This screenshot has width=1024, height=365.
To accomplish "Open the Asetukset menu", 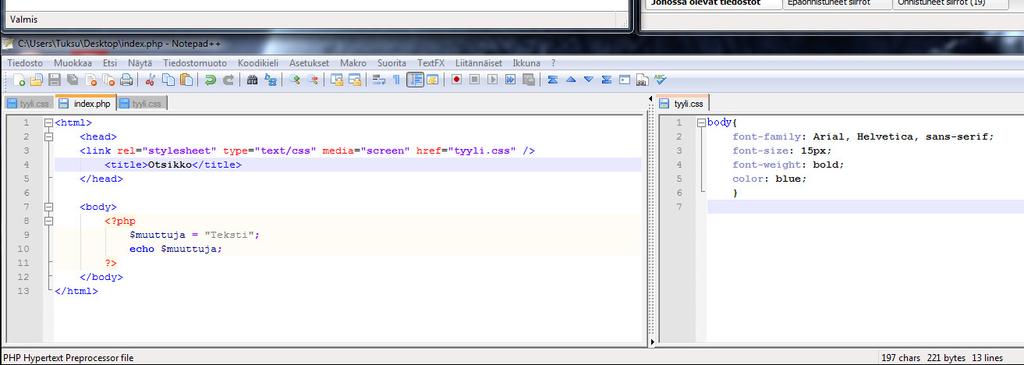I will [x=309, y=63].
